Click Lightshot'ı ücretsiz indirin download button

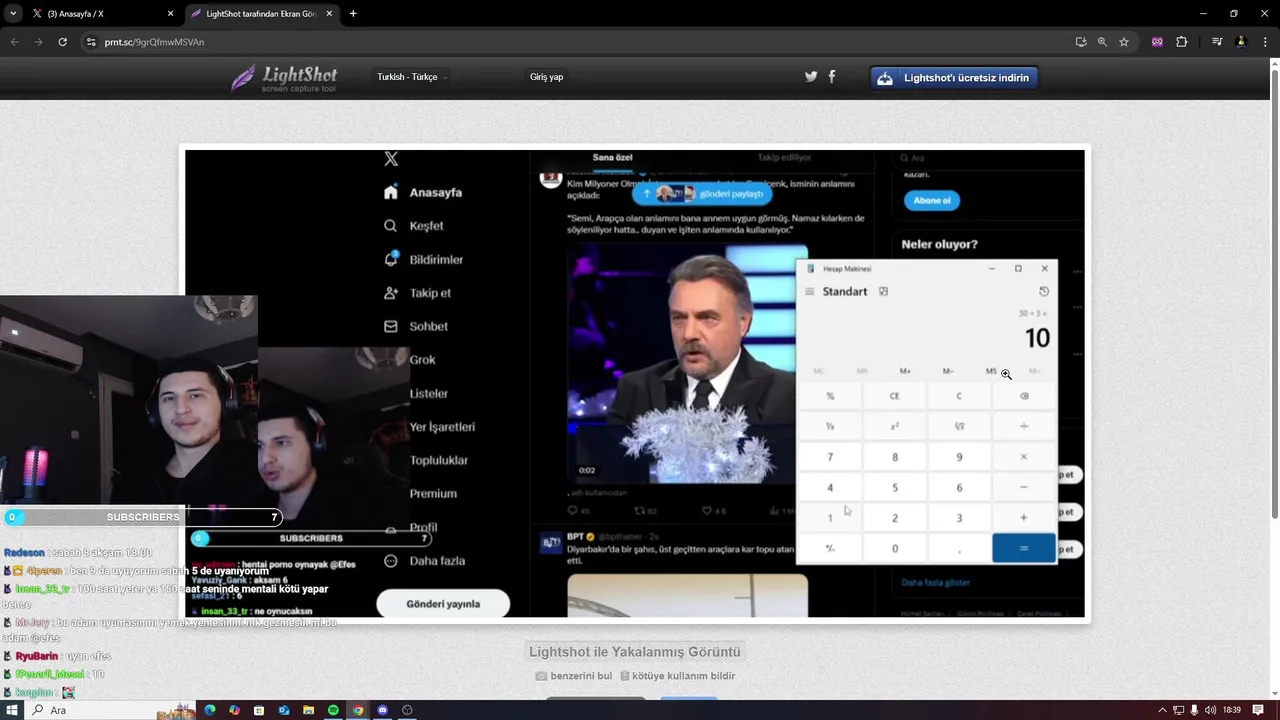click(955, 78)
